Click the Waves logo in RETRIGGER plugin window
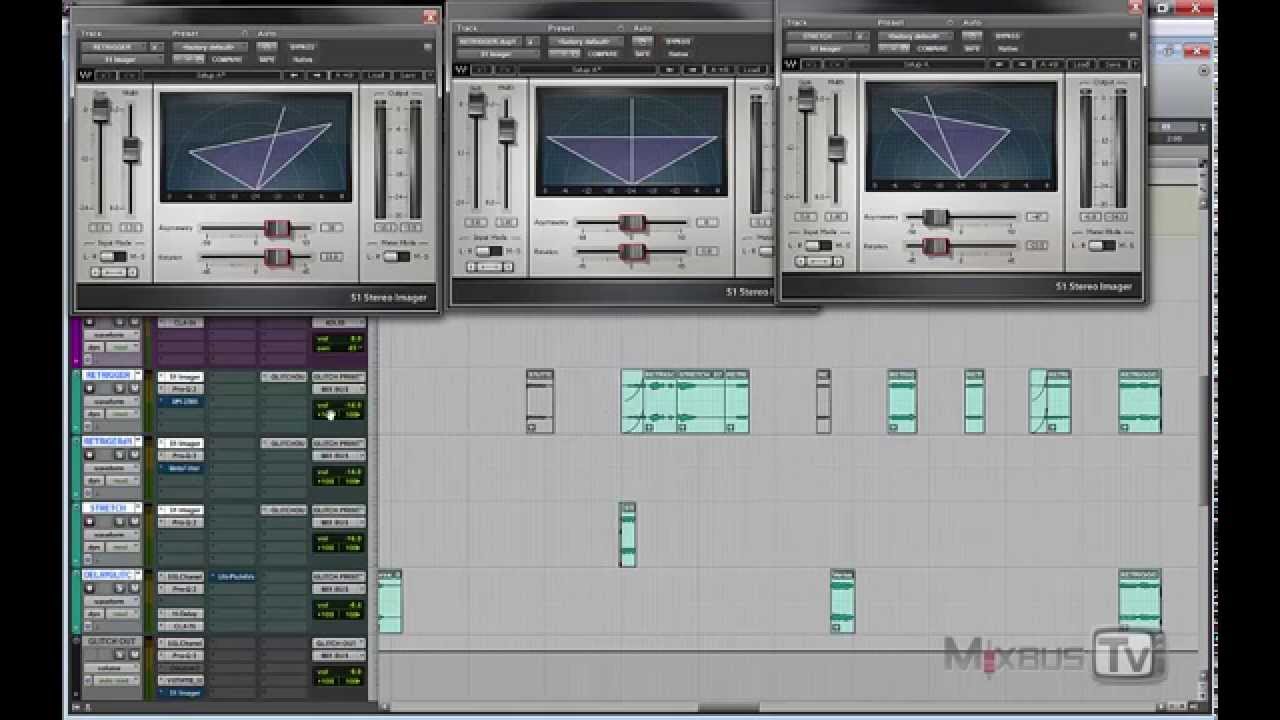 (85, 76)
